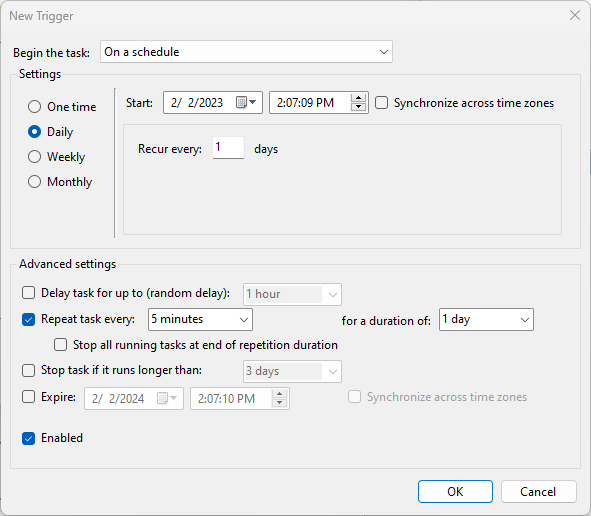Click Cancel to discard the trigger
This screenshot has height=516, width=591.
(x=538, y=492)
